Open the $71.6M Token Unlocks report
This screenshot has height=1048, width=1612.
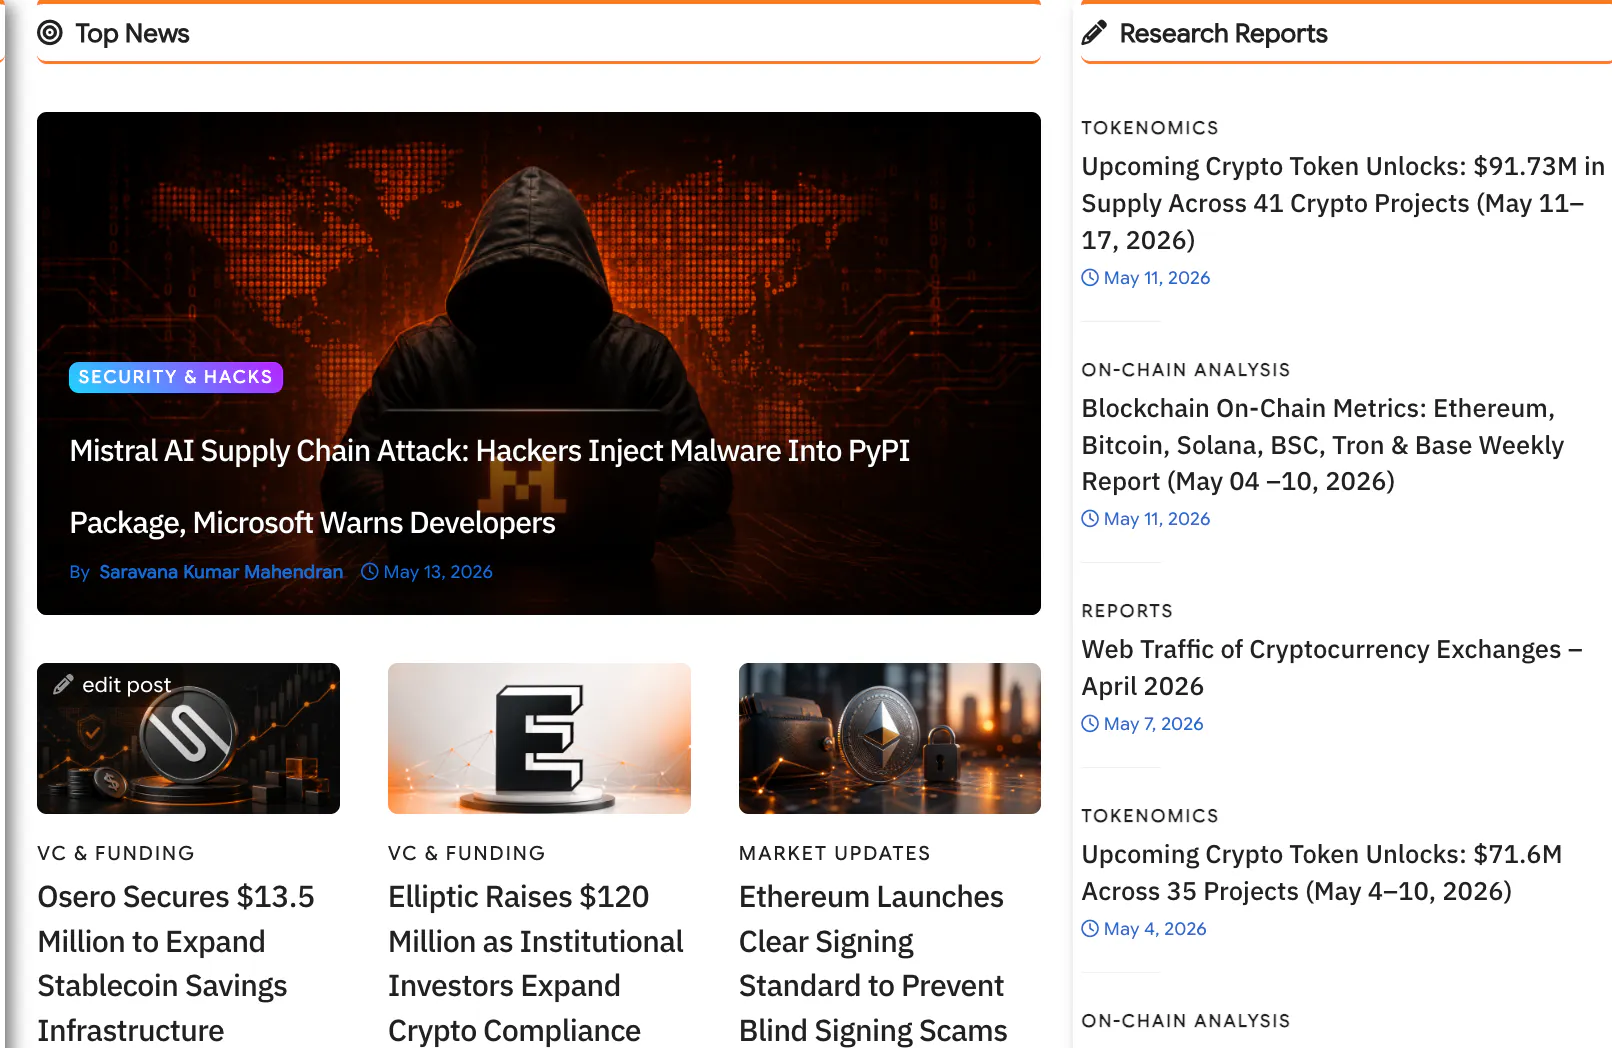click(x=1322, y=873)
